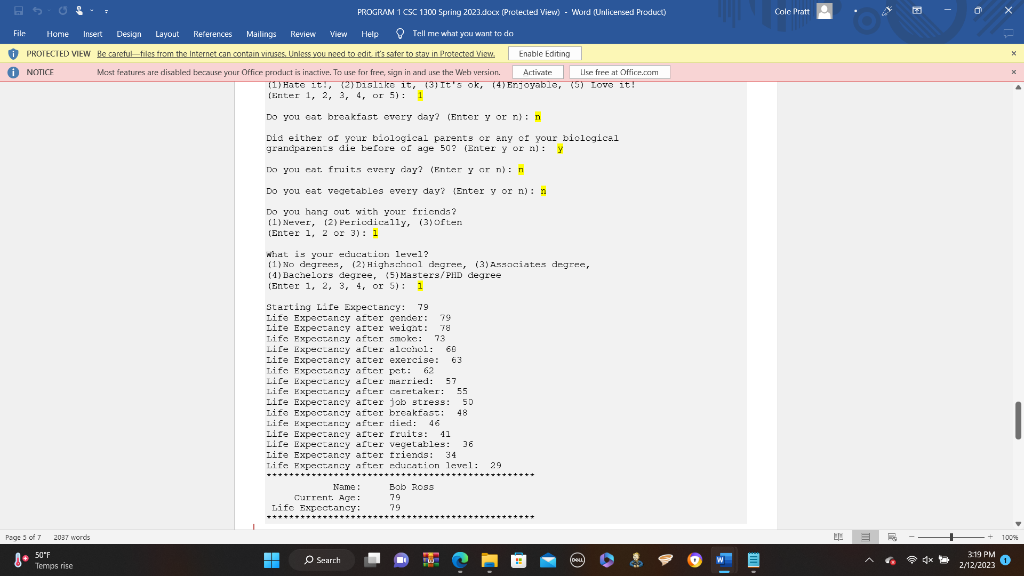The width and height of the screenshot is (1024, 576).
Task: Open the Chat app on taskbar
Action: coord(401,560)
